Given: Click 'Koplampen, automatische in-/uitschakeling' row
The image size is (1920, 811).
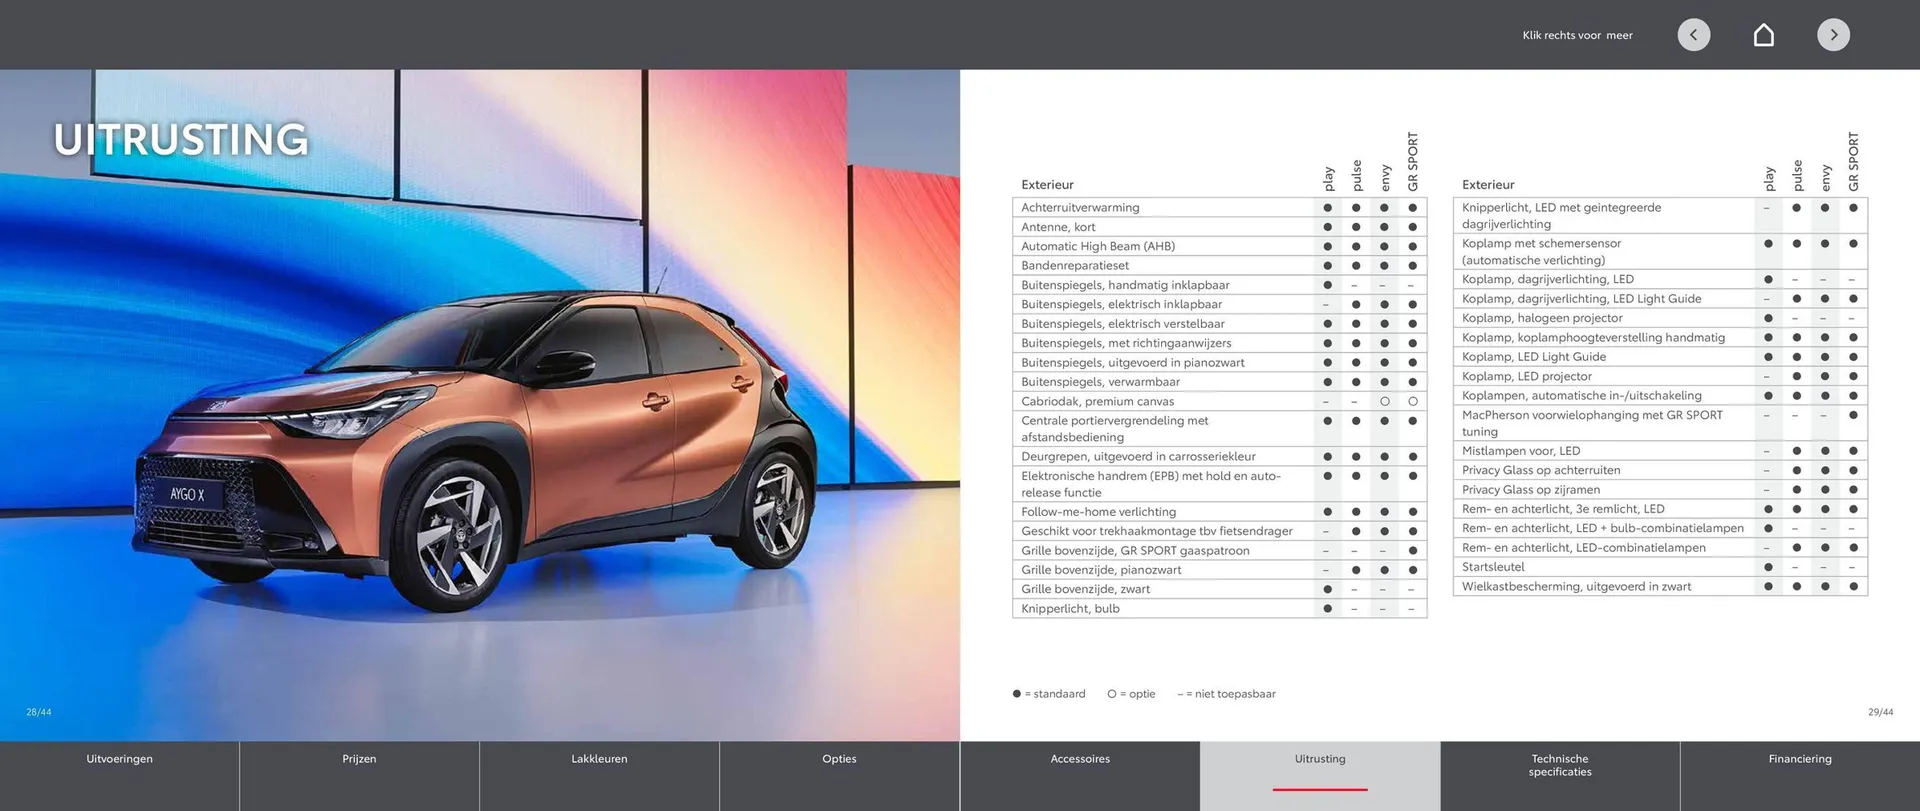Looking at the screenshot, I should 1661,396.
